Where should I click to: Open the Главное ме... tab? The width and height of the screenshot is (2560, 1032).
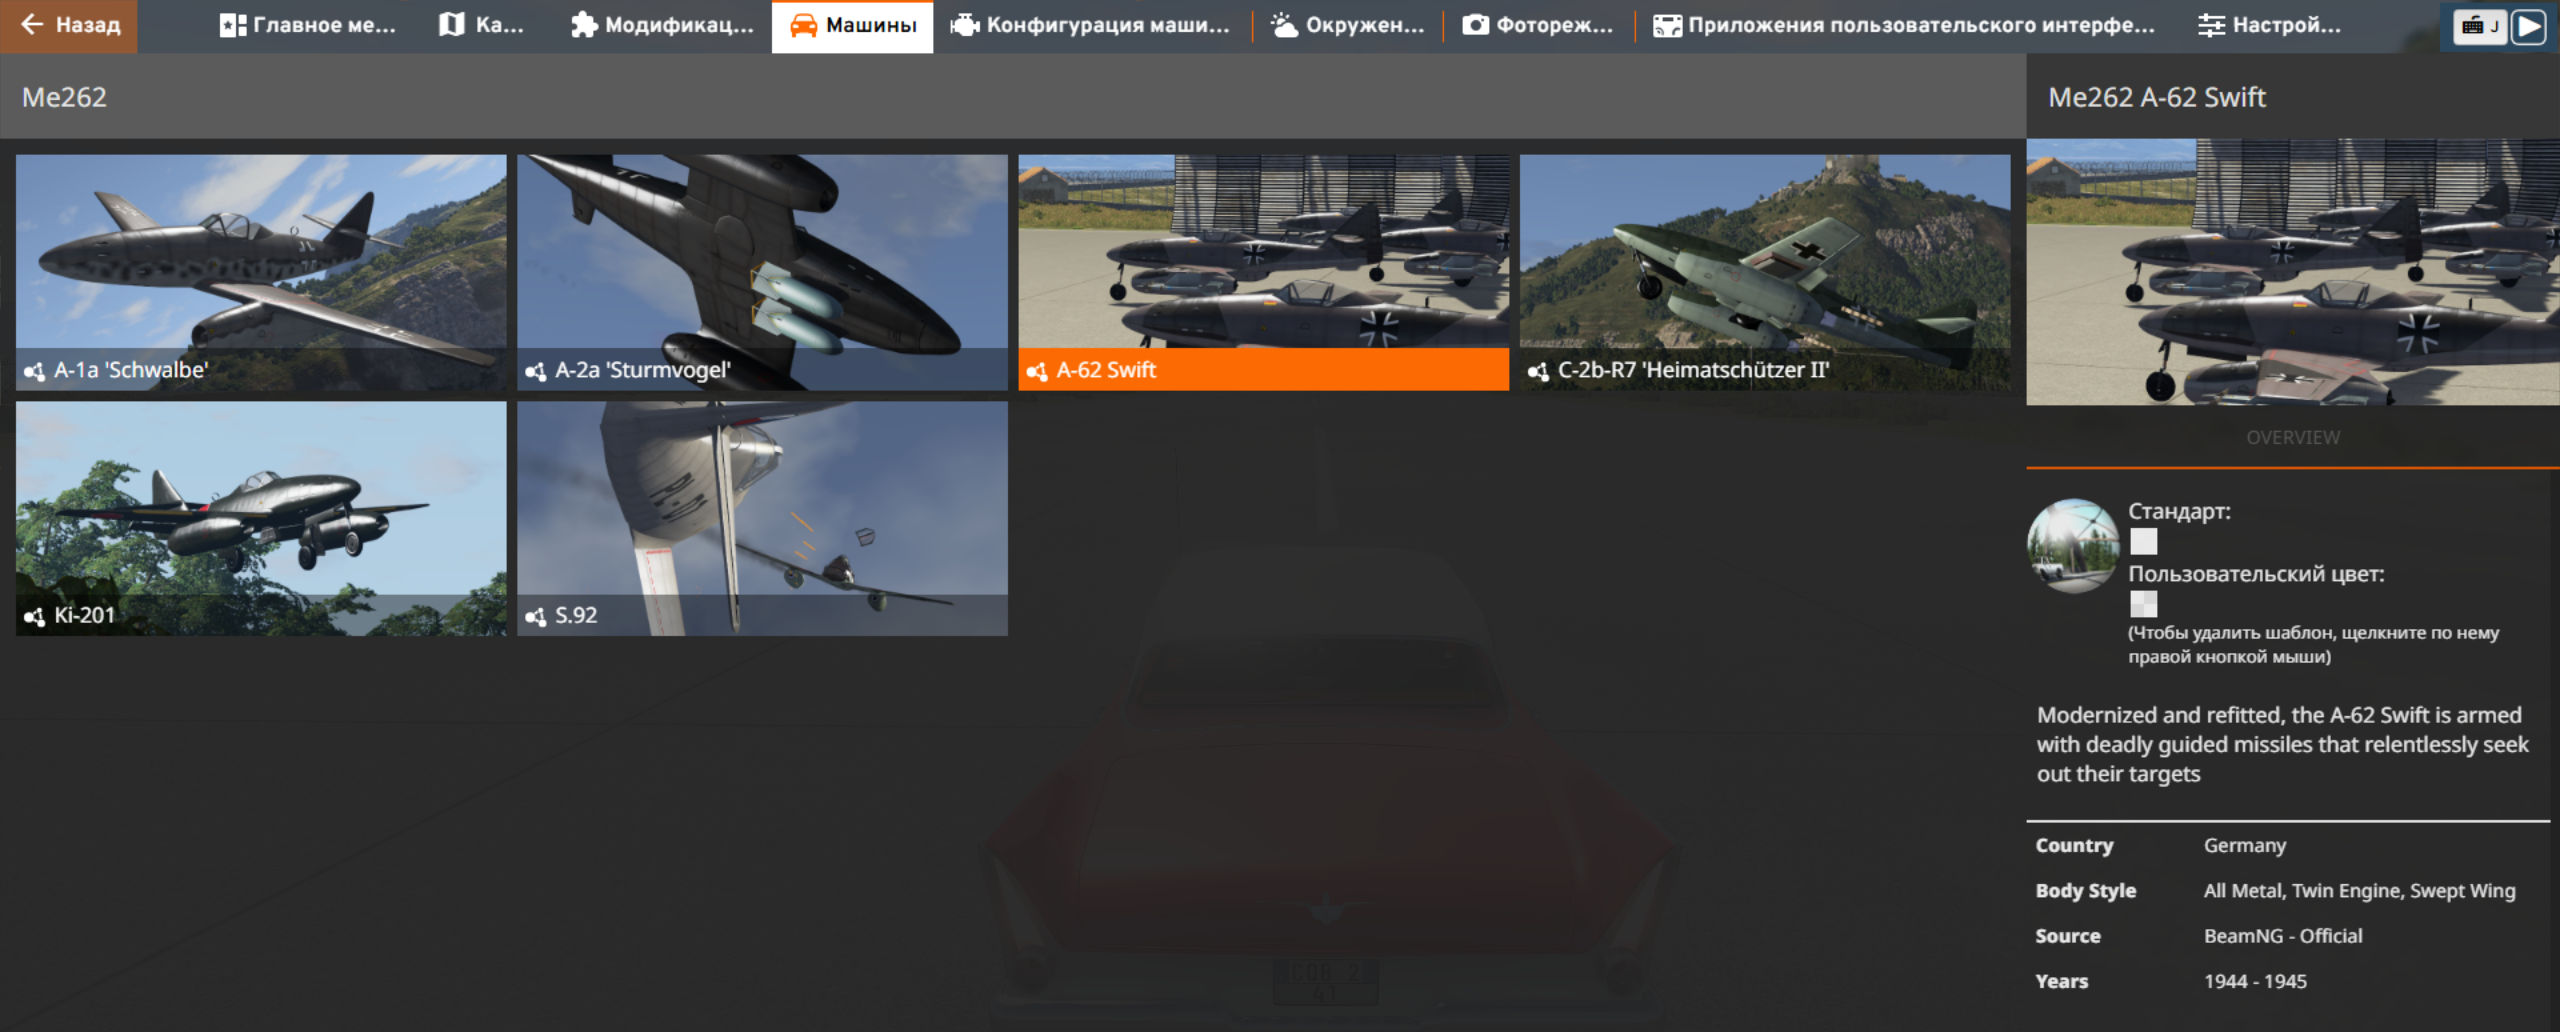307,25
